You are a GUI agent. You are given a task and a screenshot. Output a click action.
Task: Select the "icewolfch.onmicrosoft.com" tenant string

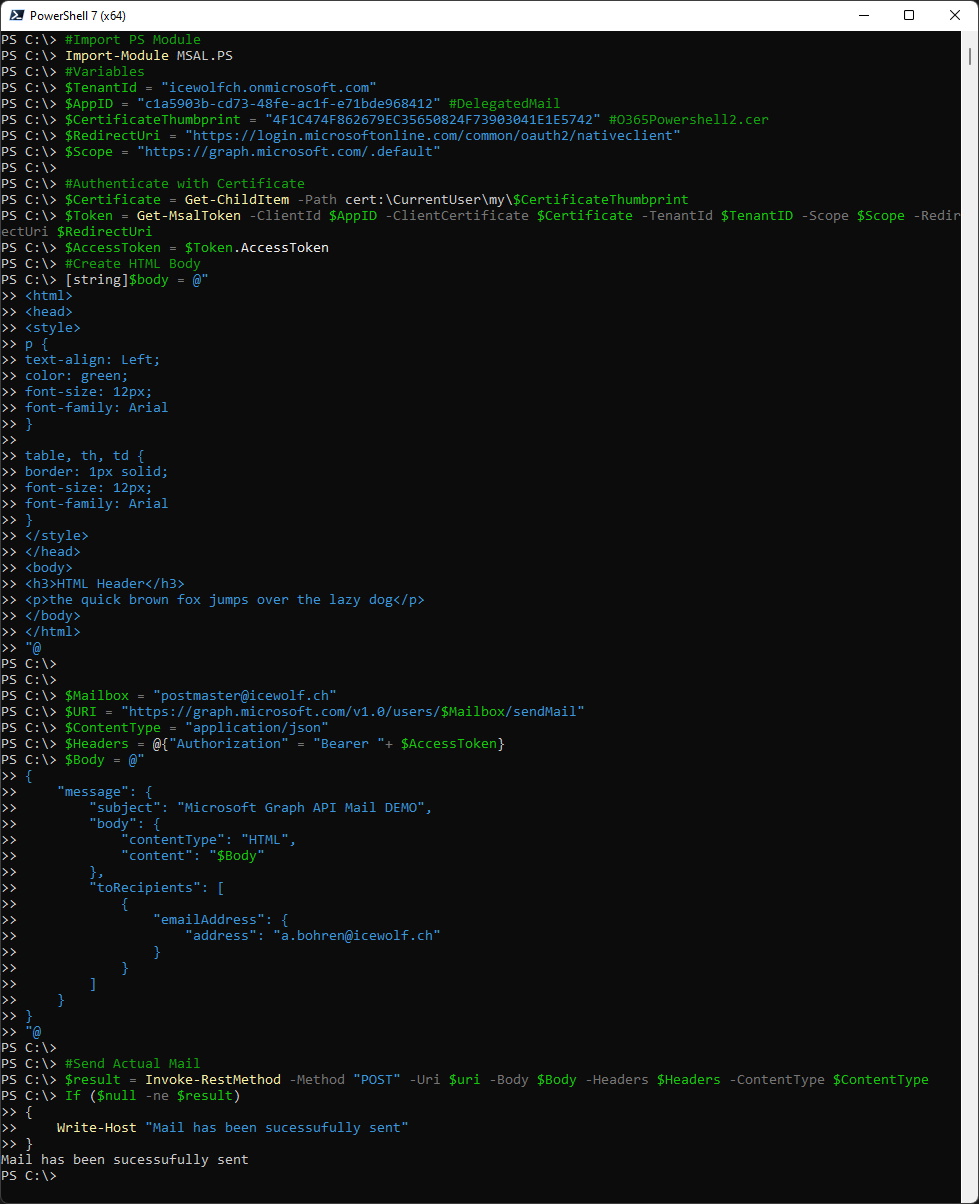[269, 88]
